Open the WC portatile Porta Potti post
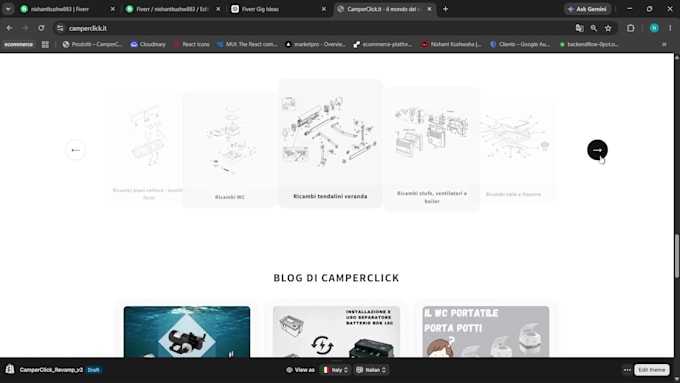Viewport: 680px width, 383px height. coord(486,332)
